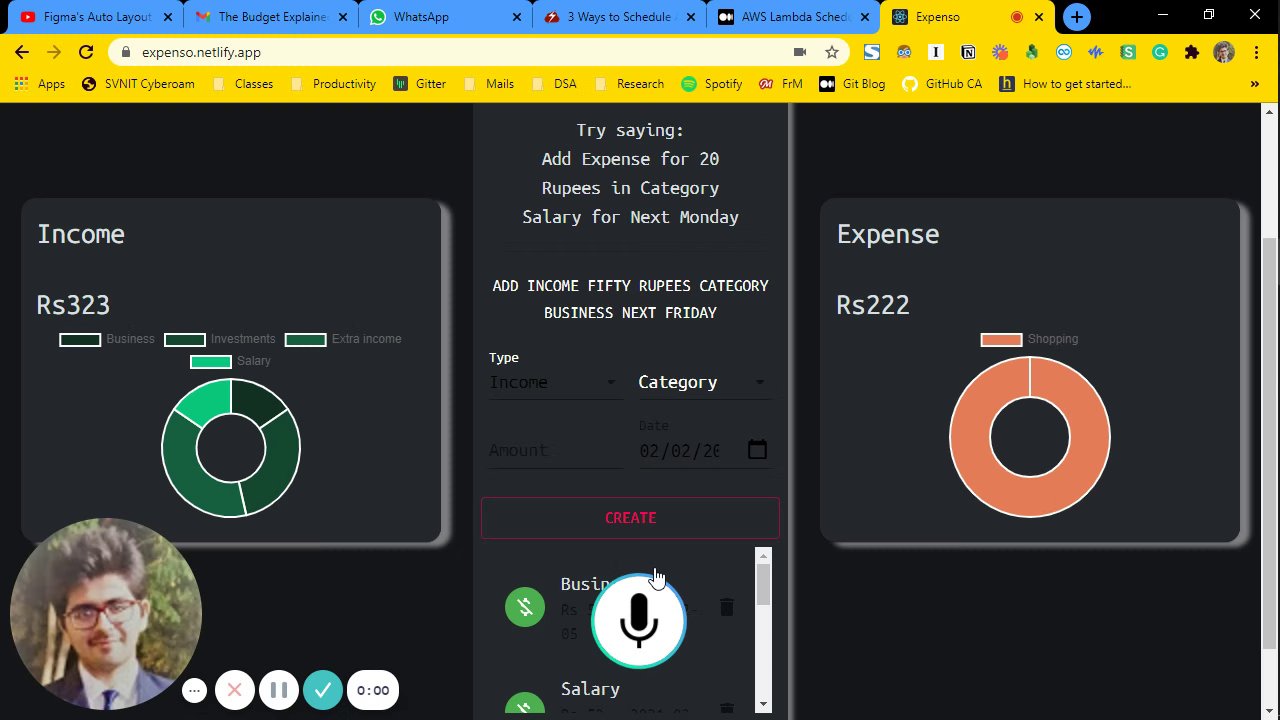The width and height of the screenshot is (1280, 720).
Task: Toggle the Extra income legend item
Action: tap(343, 339)
